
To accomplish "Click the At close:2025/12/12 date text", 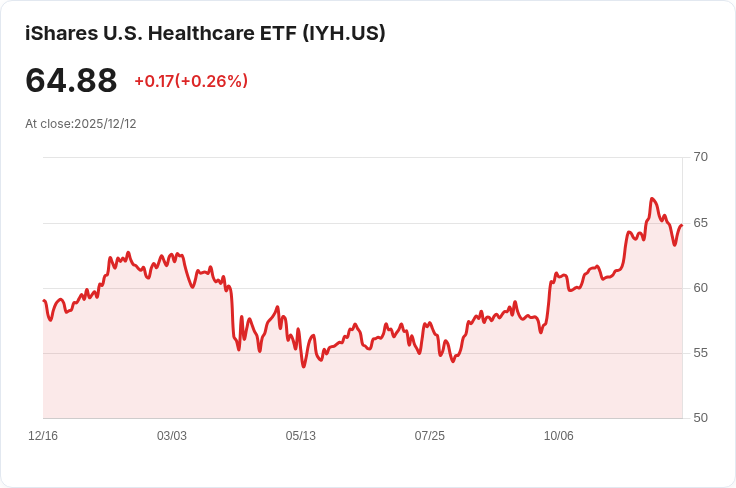I will click(x=81, y=124).
